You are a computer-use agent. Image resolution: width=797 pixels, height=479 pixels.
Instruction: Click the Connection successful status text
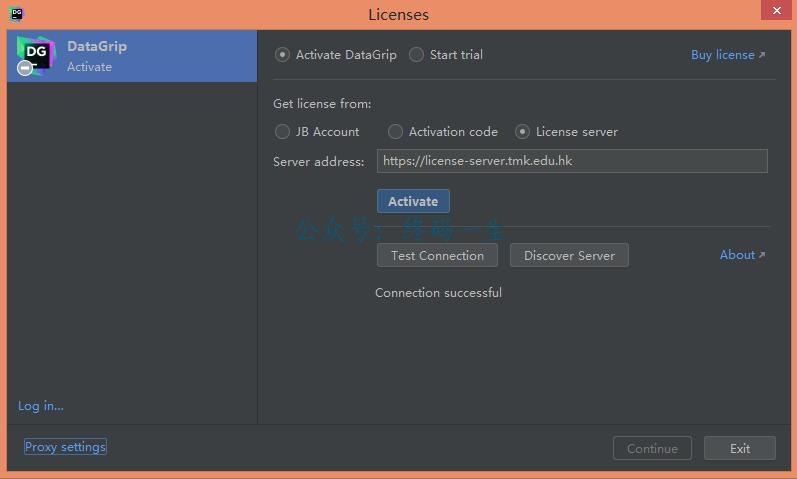[438, 293]
